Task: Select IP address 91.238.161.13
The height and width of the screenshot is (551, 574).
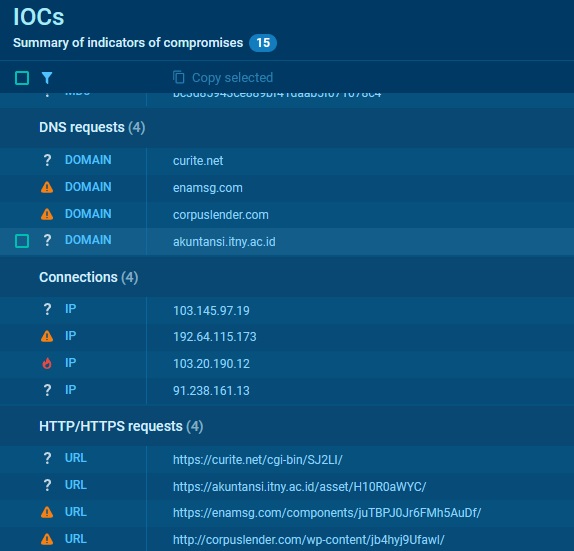Action: (211, 391)
